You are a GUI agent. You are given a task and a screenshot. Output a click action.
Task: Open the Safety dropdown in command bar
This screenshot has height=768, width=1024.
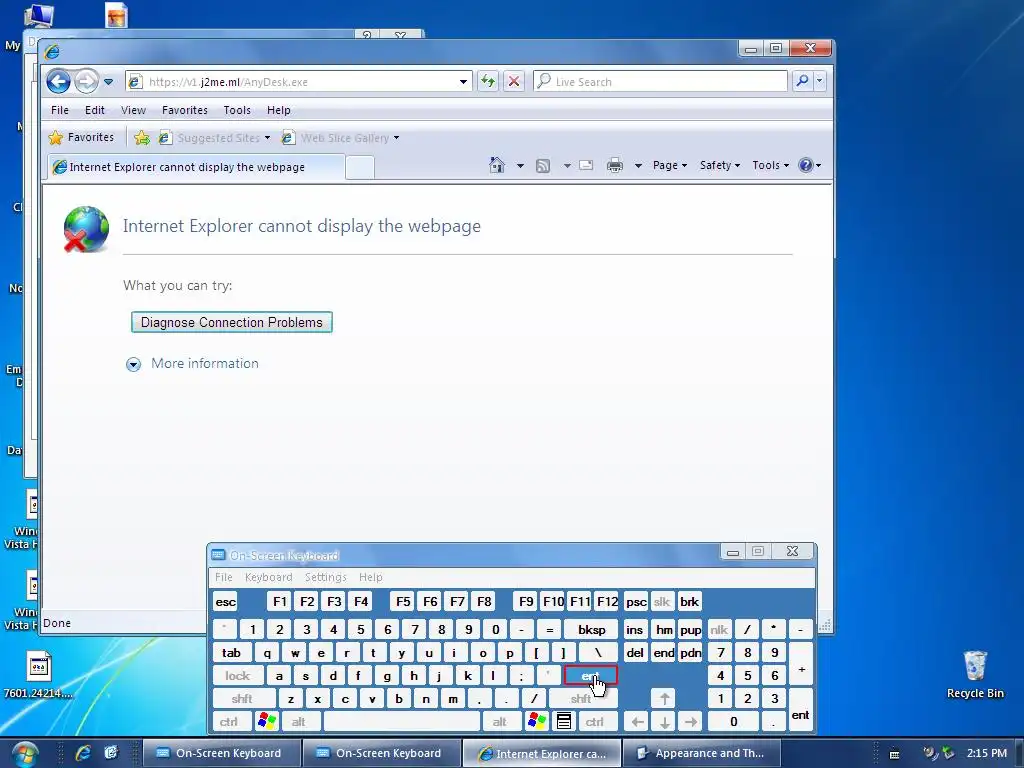tap(720, 165)
